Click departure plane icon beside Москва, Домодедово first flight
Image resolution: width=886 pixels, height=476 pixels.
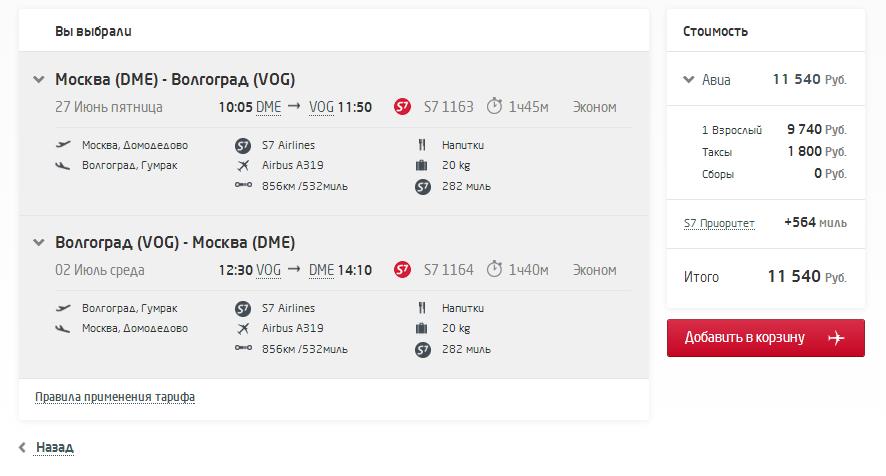click(64, 145)
